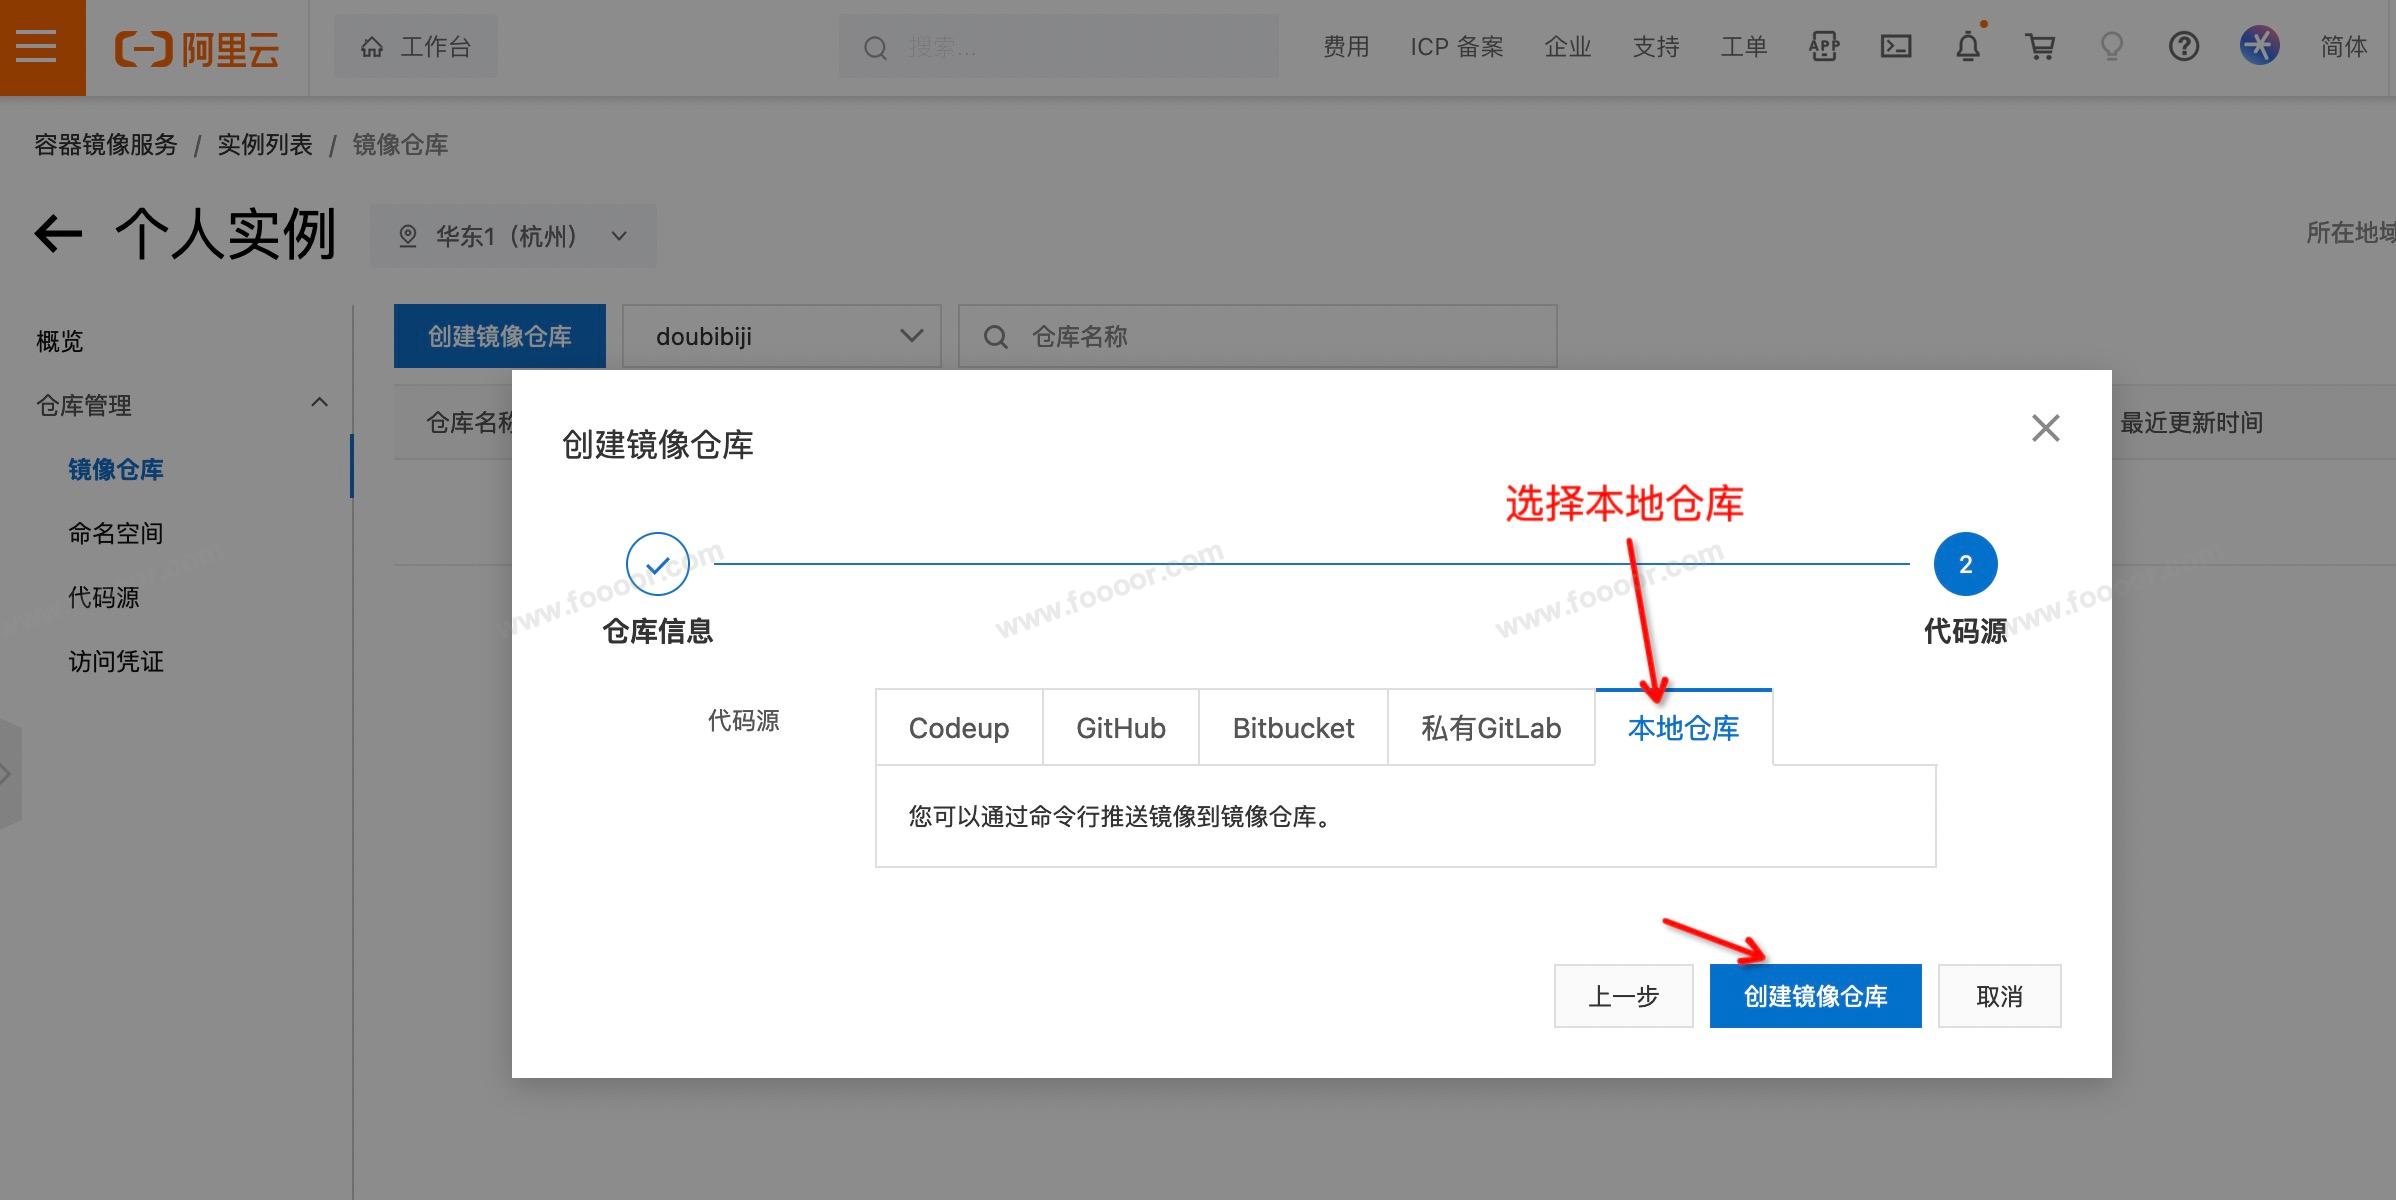Viewport: 2396px width, 1200px height.
Task: Open the hamburger main menu
Action: (x=37, y=47)
